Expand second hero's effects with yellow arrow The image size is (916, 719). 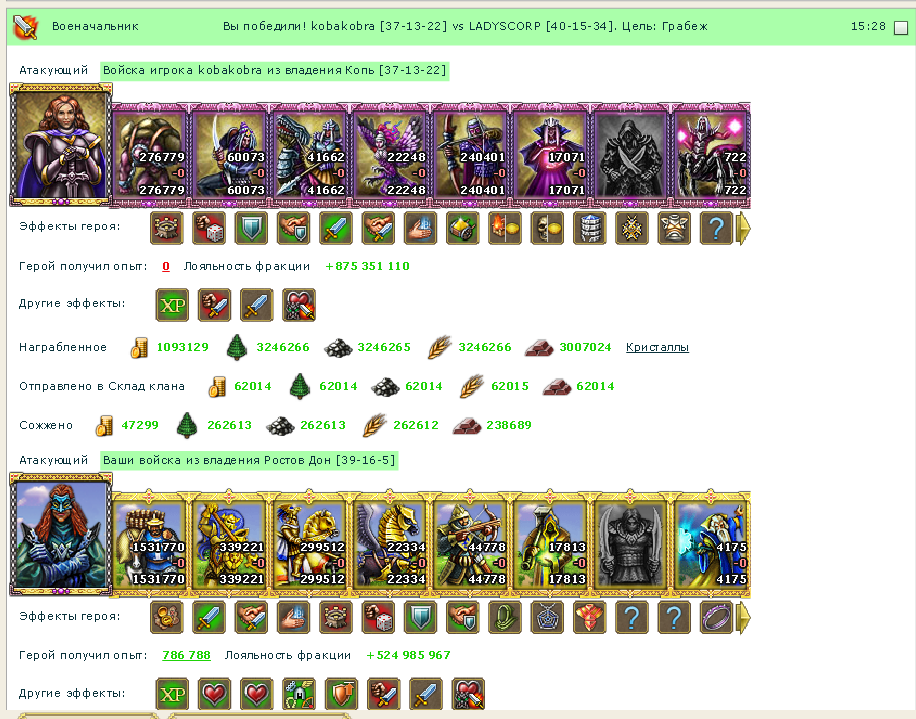[x=742, y=618]
